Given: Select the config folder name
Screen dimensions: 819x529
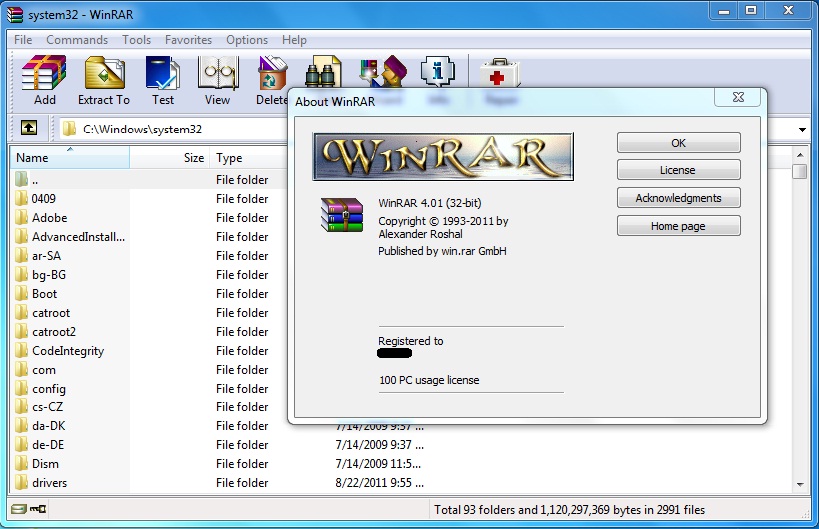Looking at the screenshot, I should (49, 389).
